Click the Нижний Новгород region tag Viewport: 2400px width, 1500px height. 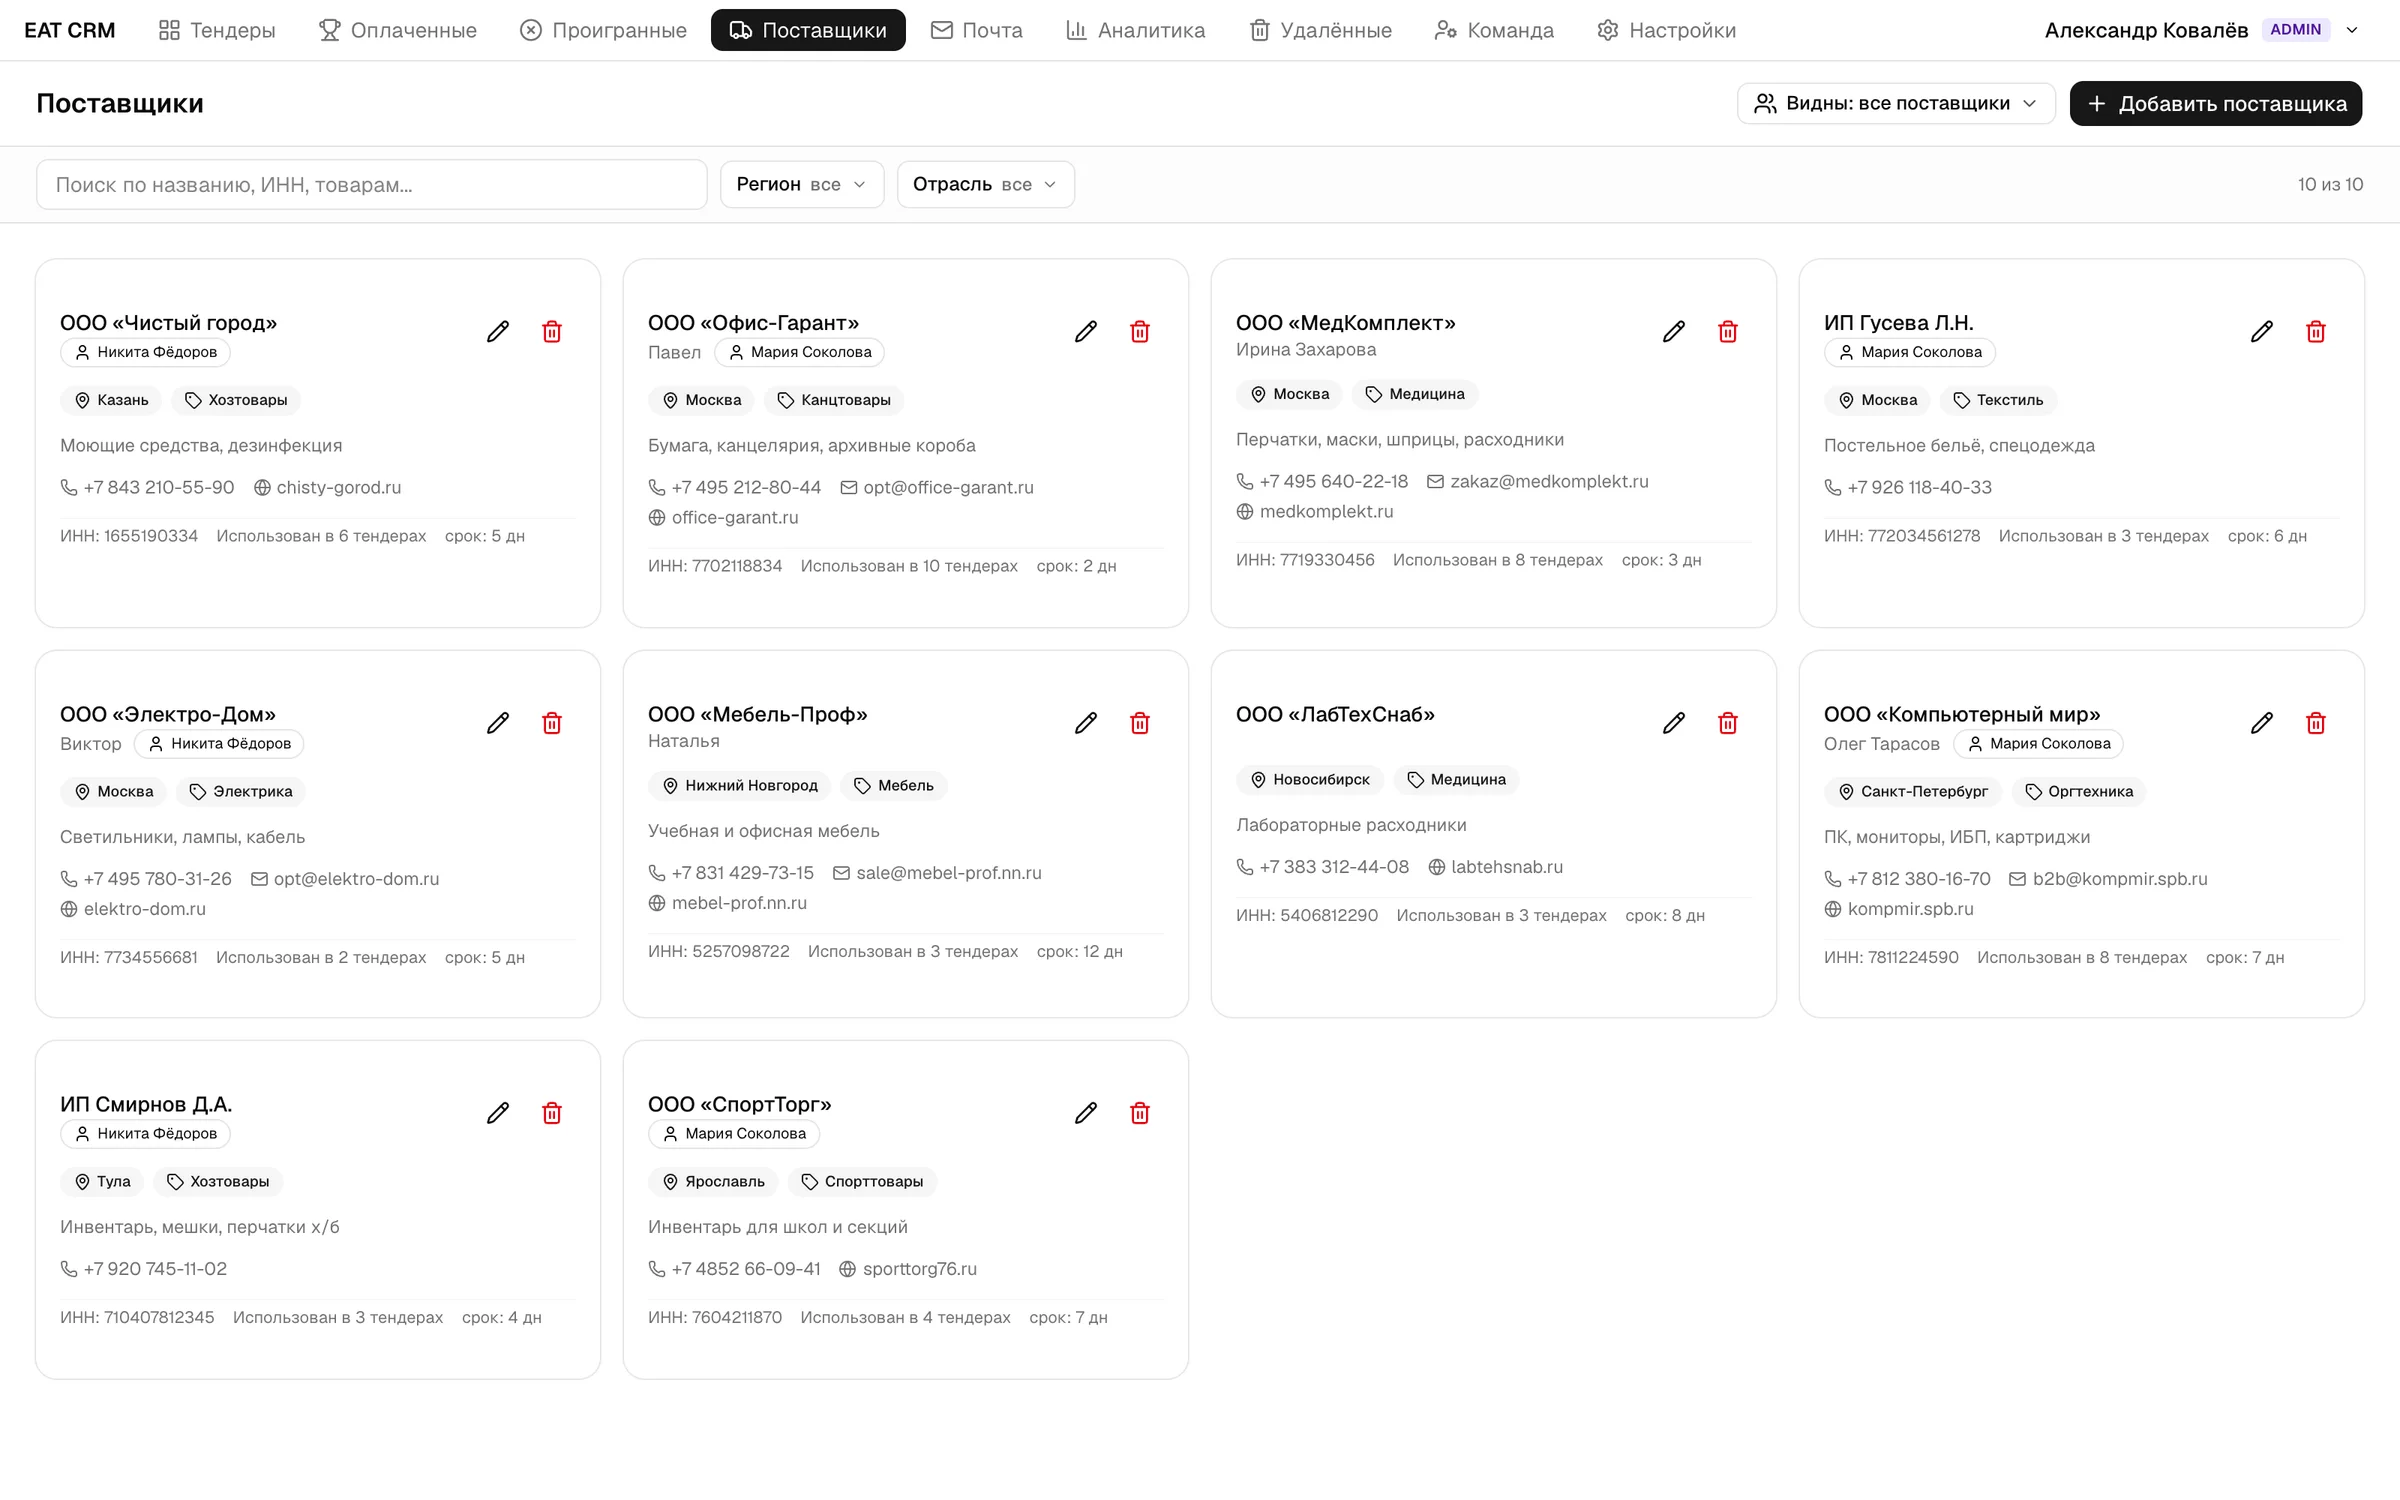pos(740,785)
